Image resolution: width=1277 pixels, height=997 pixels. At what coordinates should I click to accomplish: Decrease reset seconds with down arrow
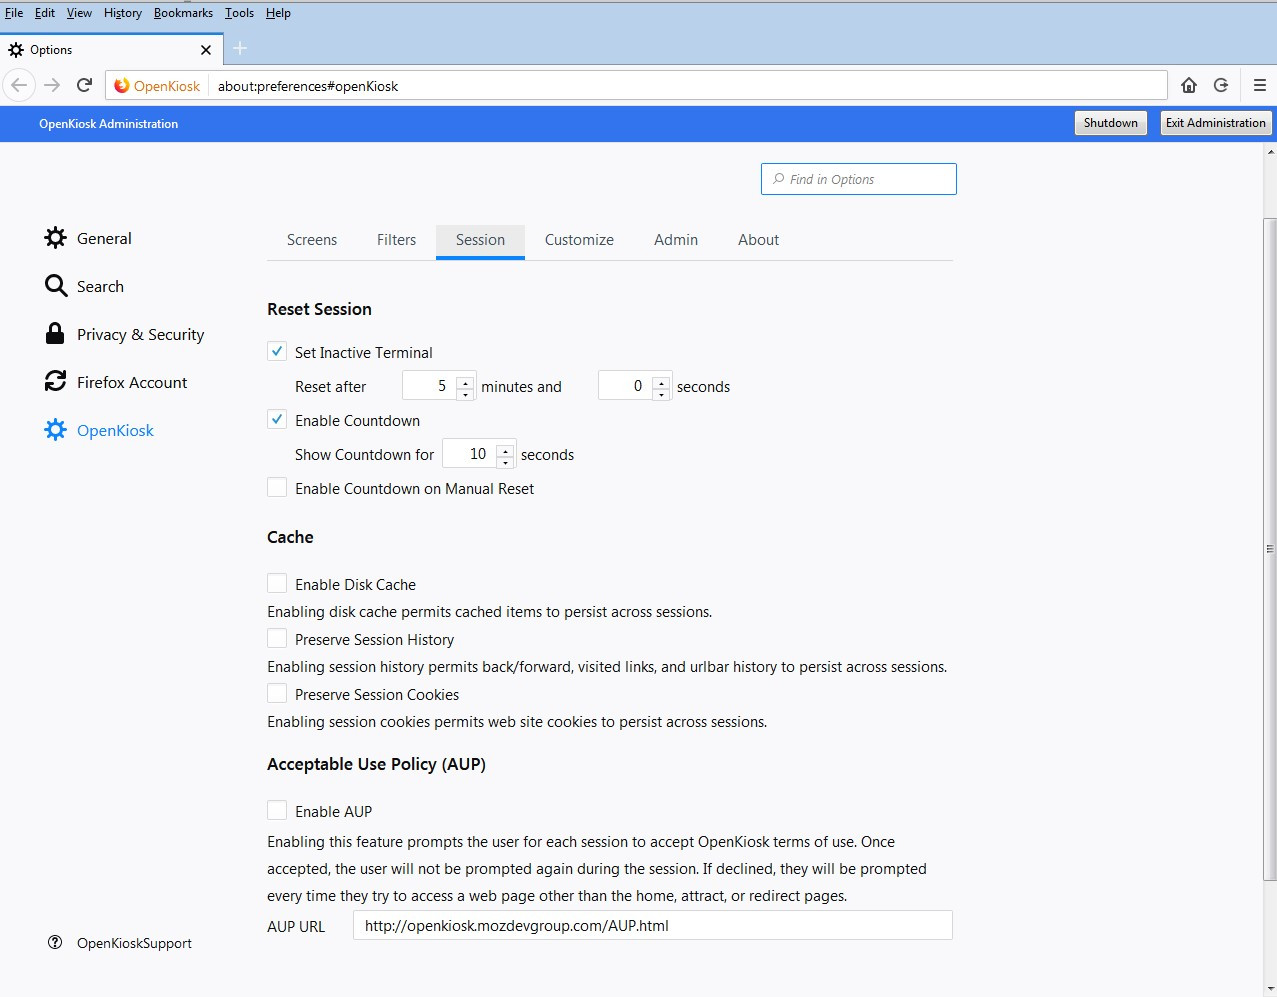pos(661,393)
